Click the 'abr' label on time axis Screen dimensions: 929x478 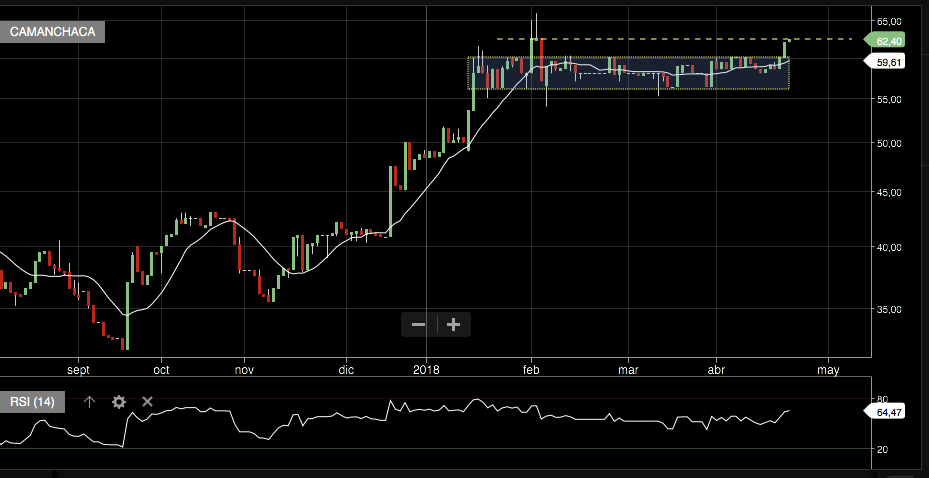pyautogui.click(x=717, y=369)
